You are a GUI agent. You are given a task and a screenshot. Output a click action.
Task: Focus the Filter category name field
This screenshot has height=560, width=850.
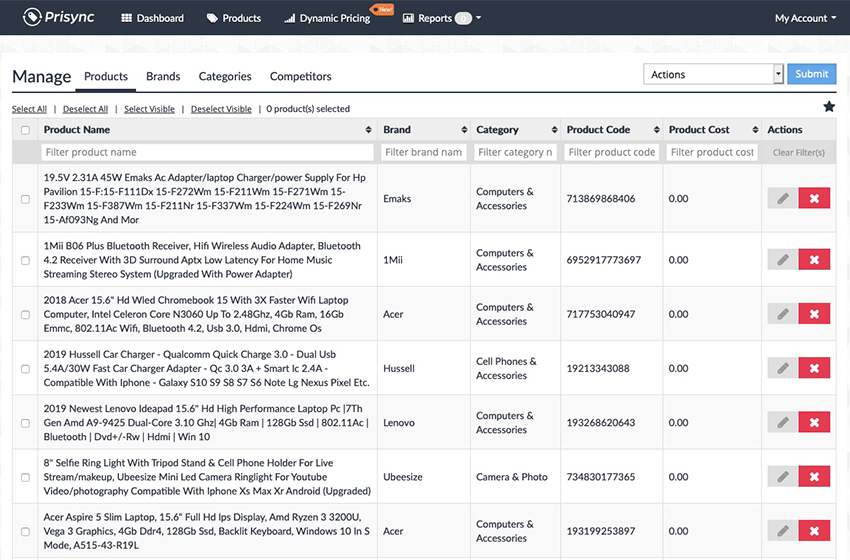516,152
